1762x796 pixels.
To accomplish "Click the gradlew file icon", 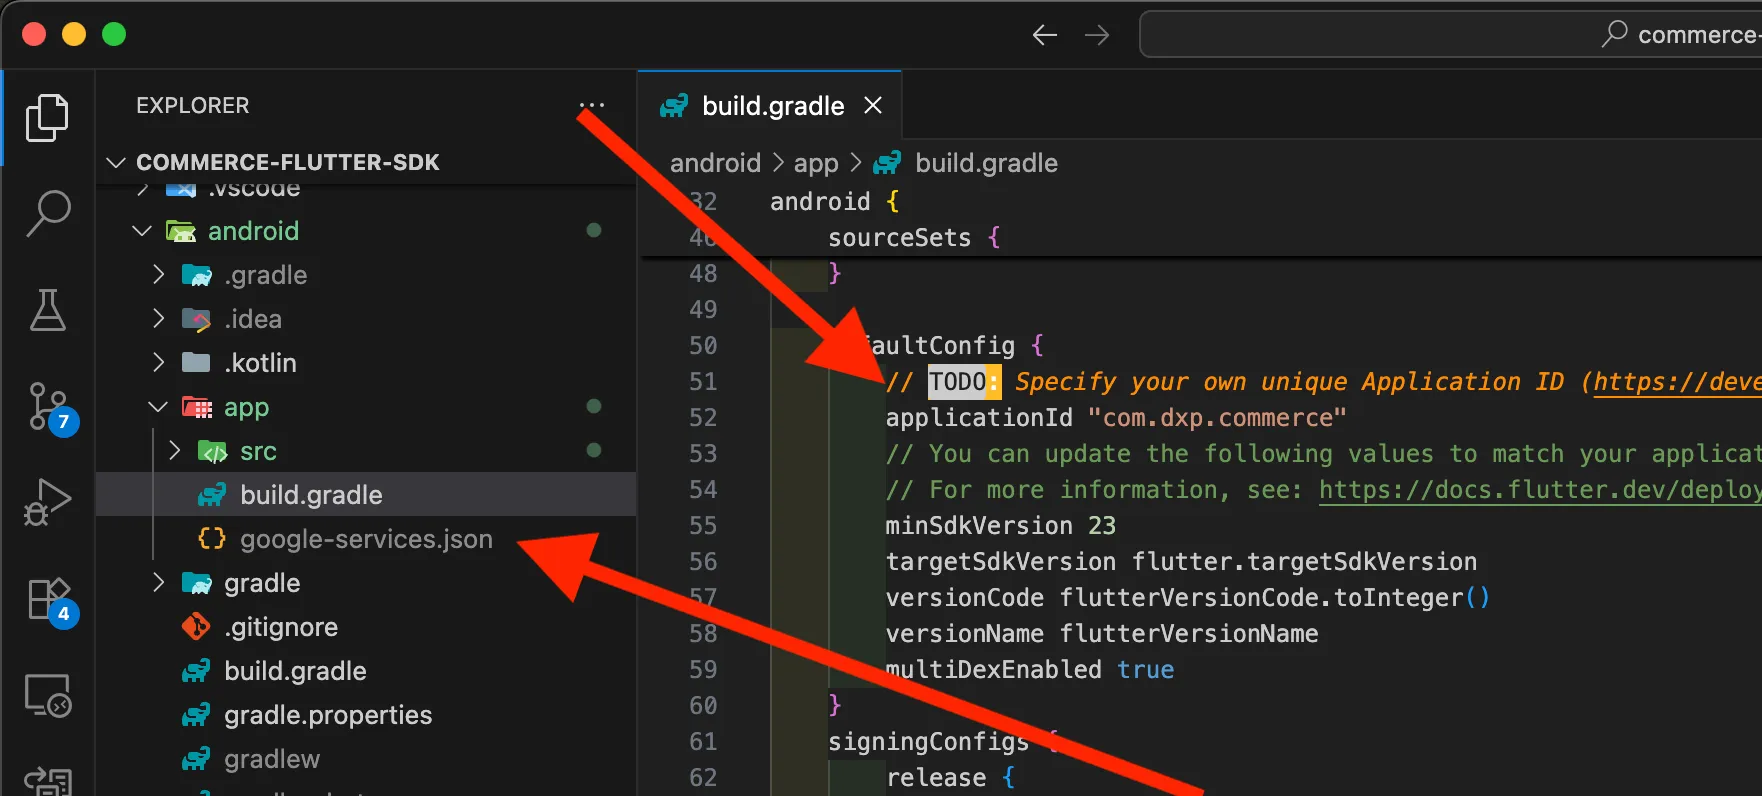I will [196, 759].
